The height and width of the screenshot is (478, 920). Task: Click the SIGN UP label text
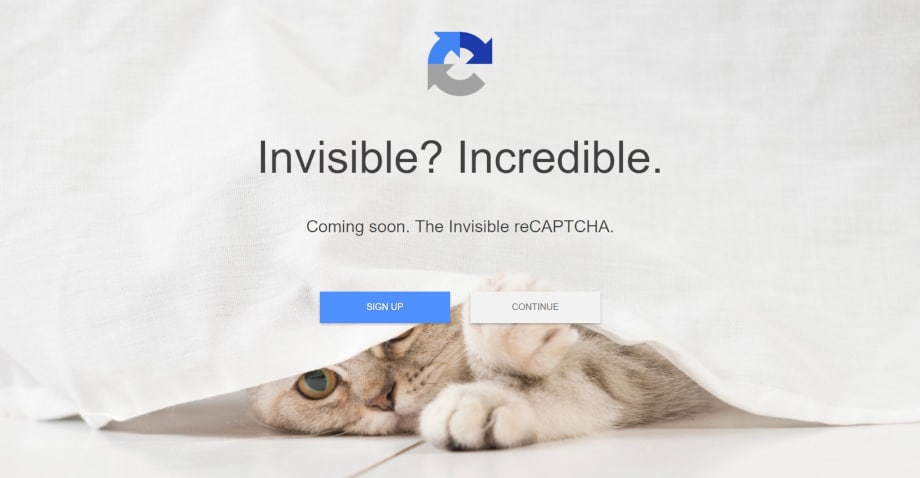click(x=385, y=307)
